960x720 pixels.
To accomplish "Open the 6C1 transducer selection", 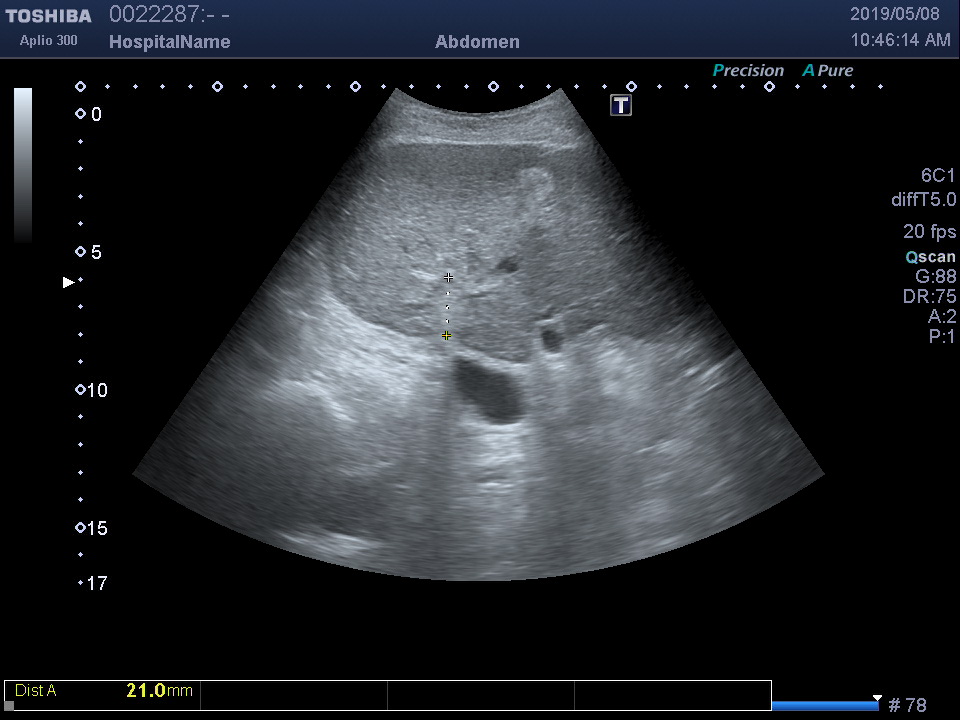I will click(938, 176).
